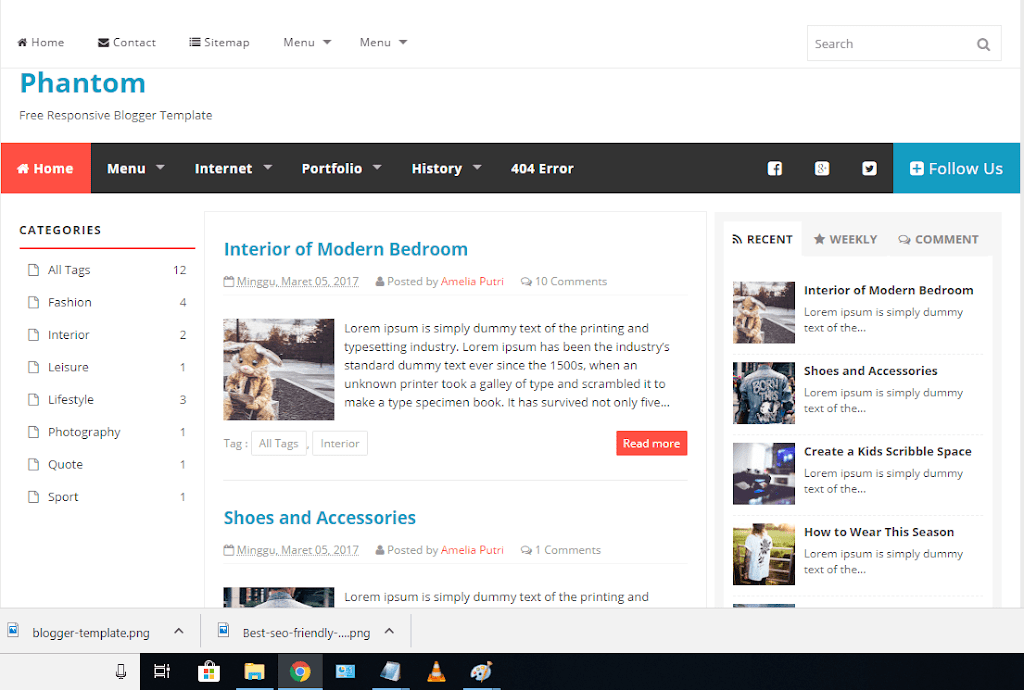Screen dimensions: 1024x690
Task: Click the Contact envelope icon
Action: click(x=101, y=42)
